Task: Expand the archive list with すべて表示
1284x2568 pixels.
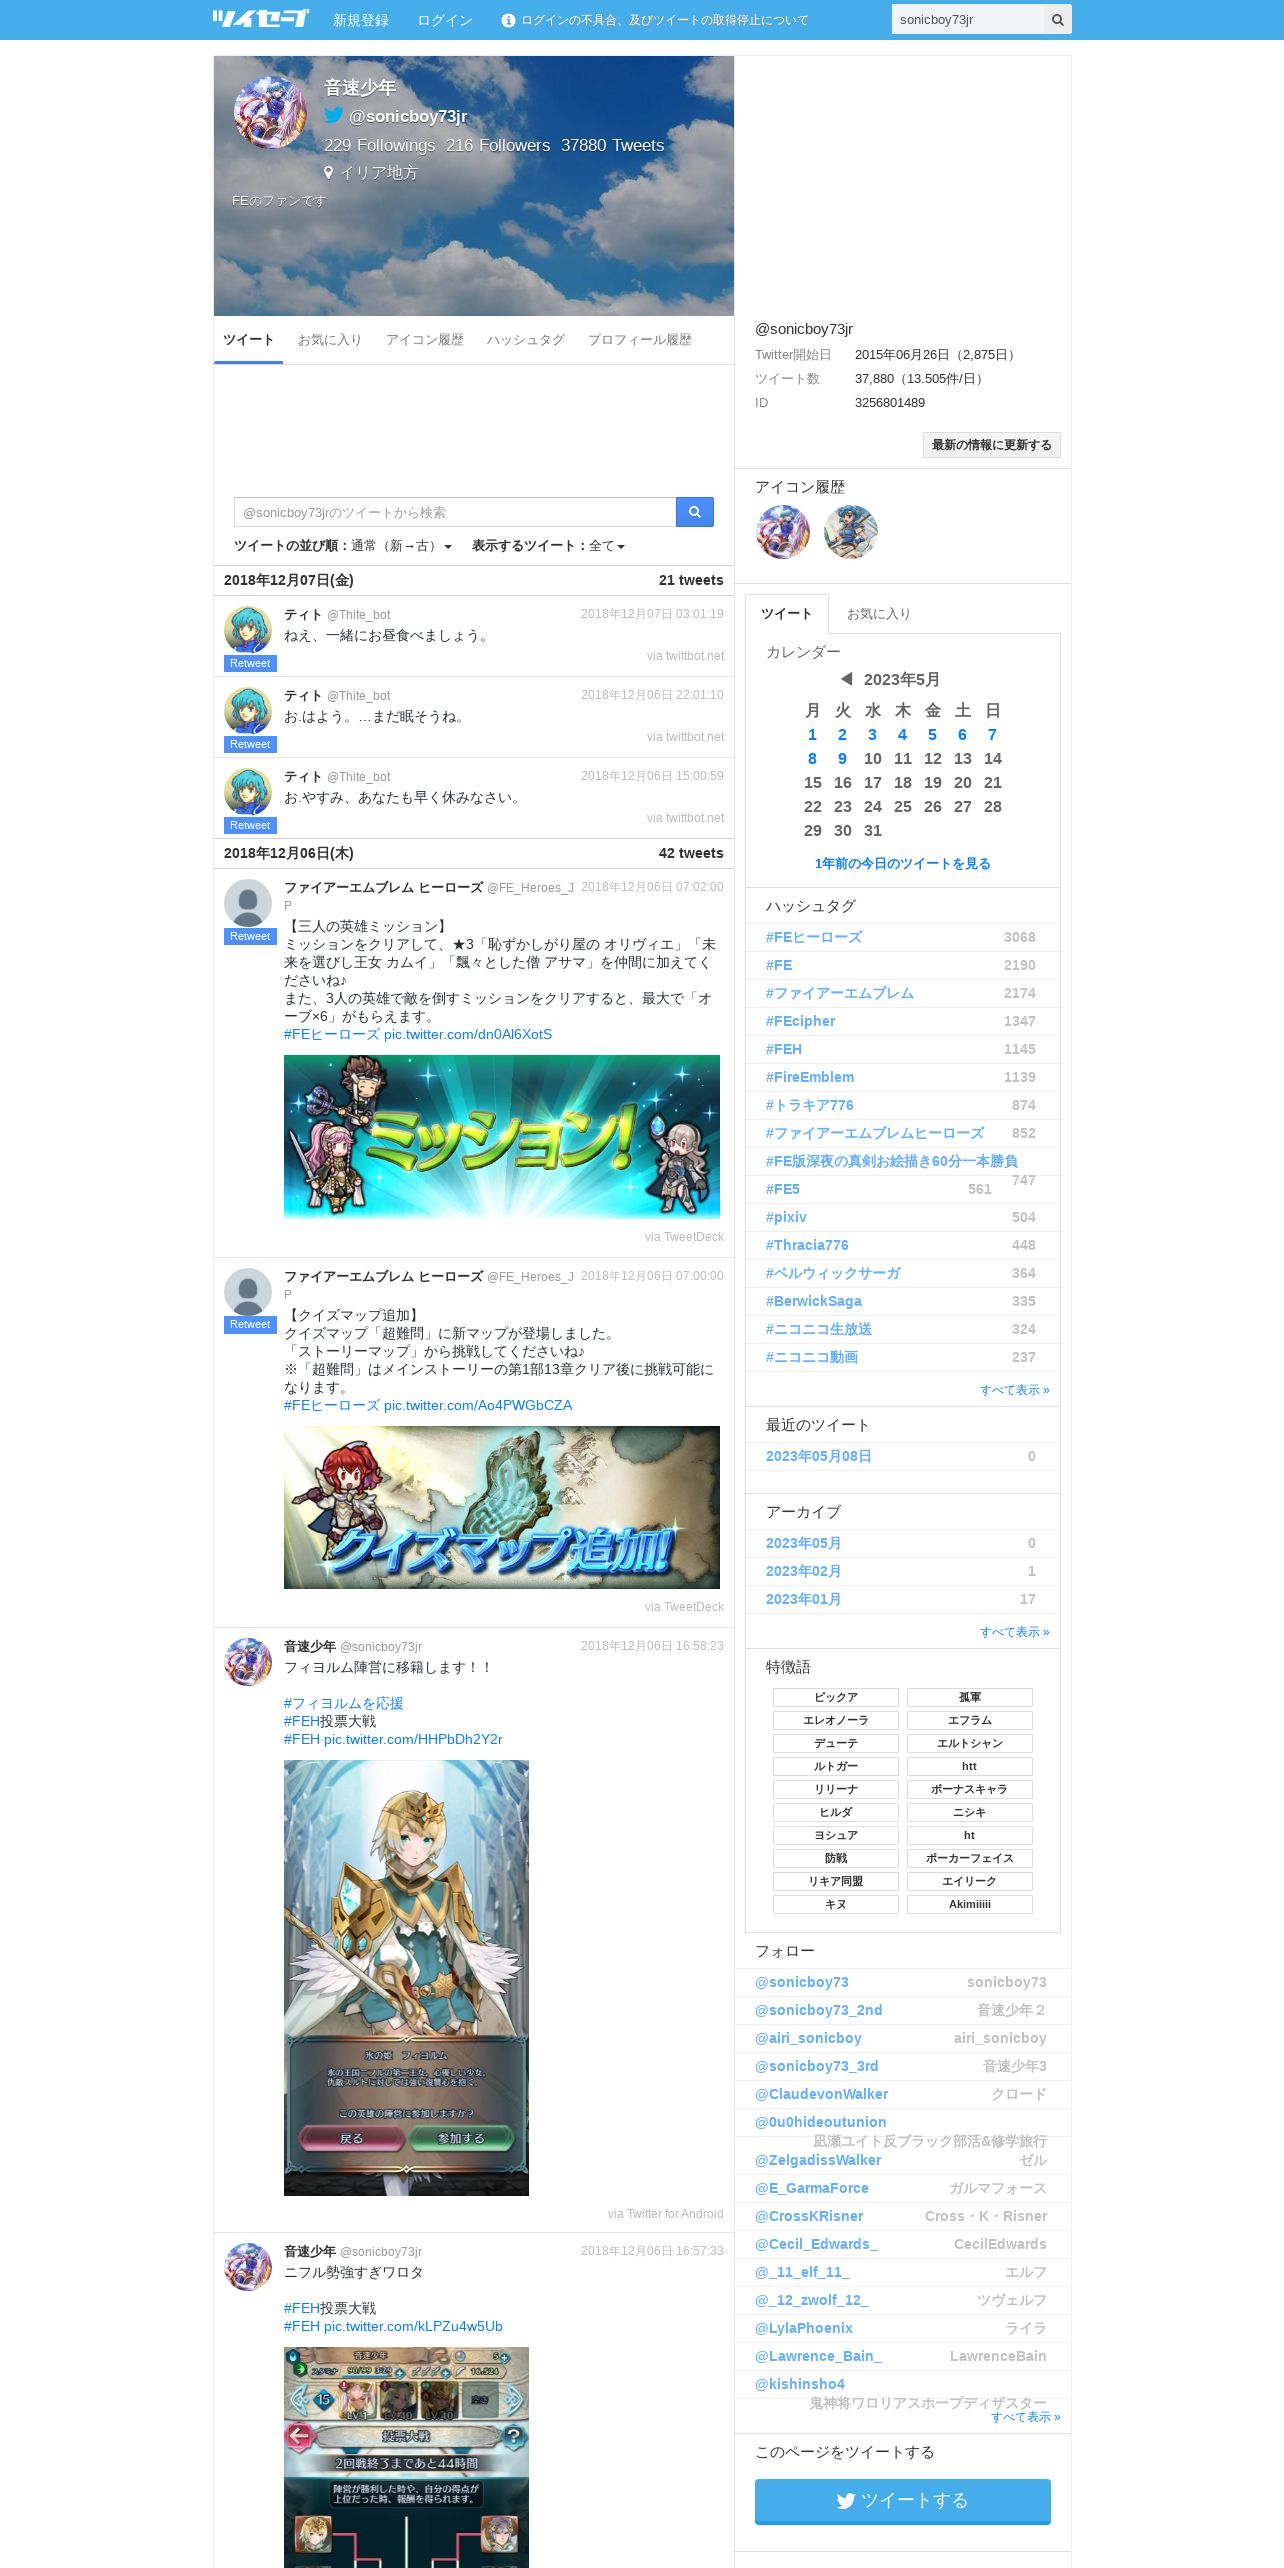Action: (x=1014, y=1632)
